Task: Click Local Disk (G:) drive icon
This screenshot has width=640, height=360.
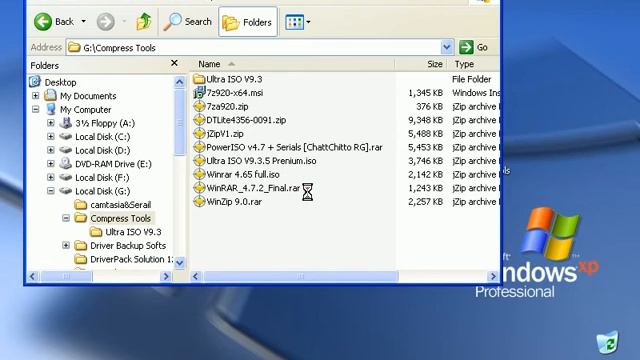Action: click(x=66, y=191)
